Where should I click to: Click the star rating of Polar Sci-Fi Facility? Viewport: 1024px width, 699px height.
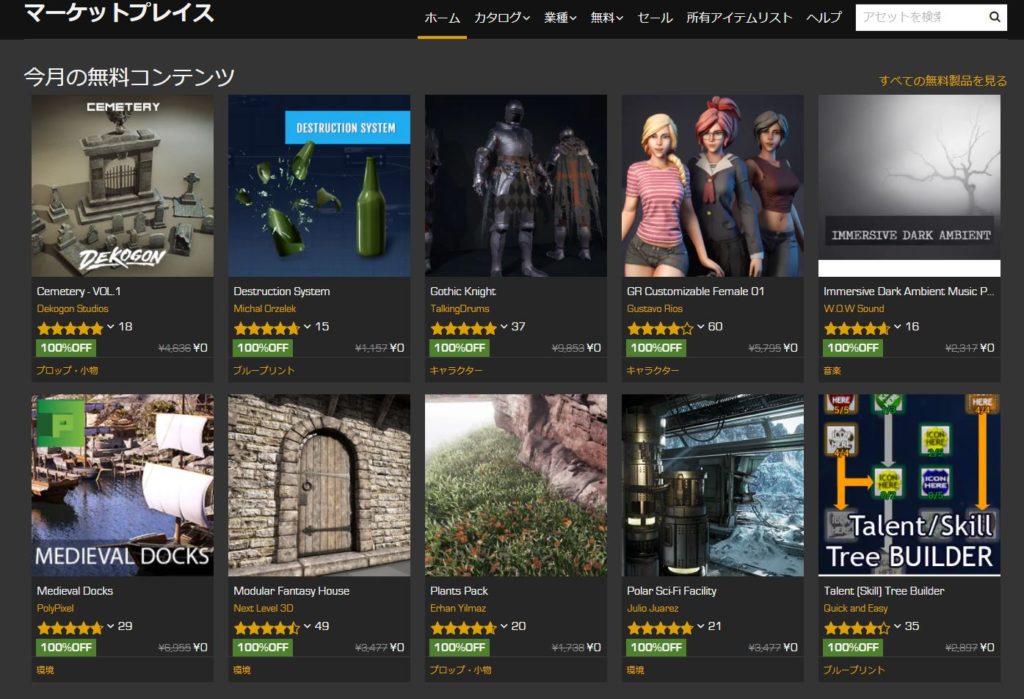660,627
